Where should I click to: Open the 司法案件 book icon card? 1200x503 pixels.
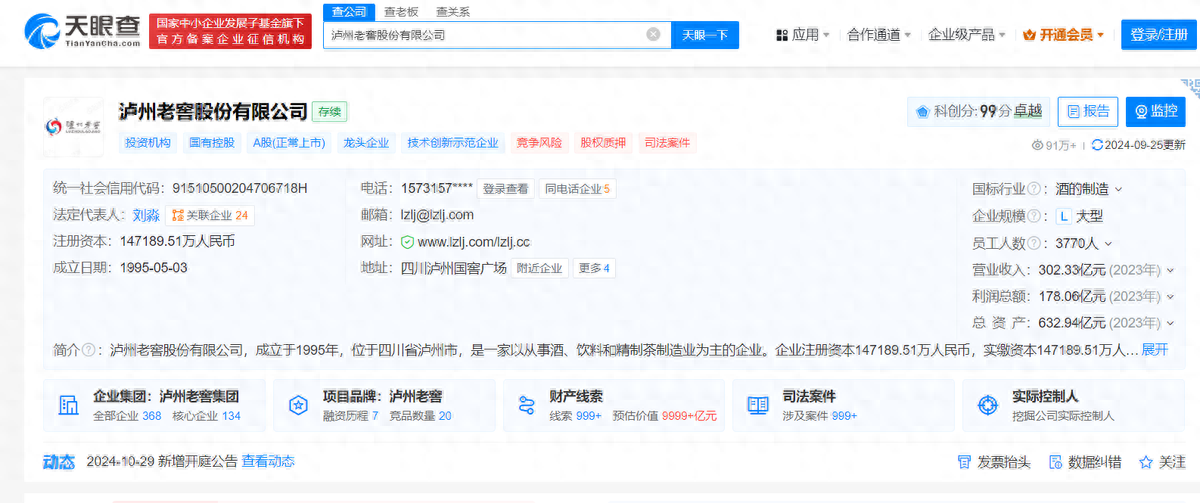pos(757,405)
